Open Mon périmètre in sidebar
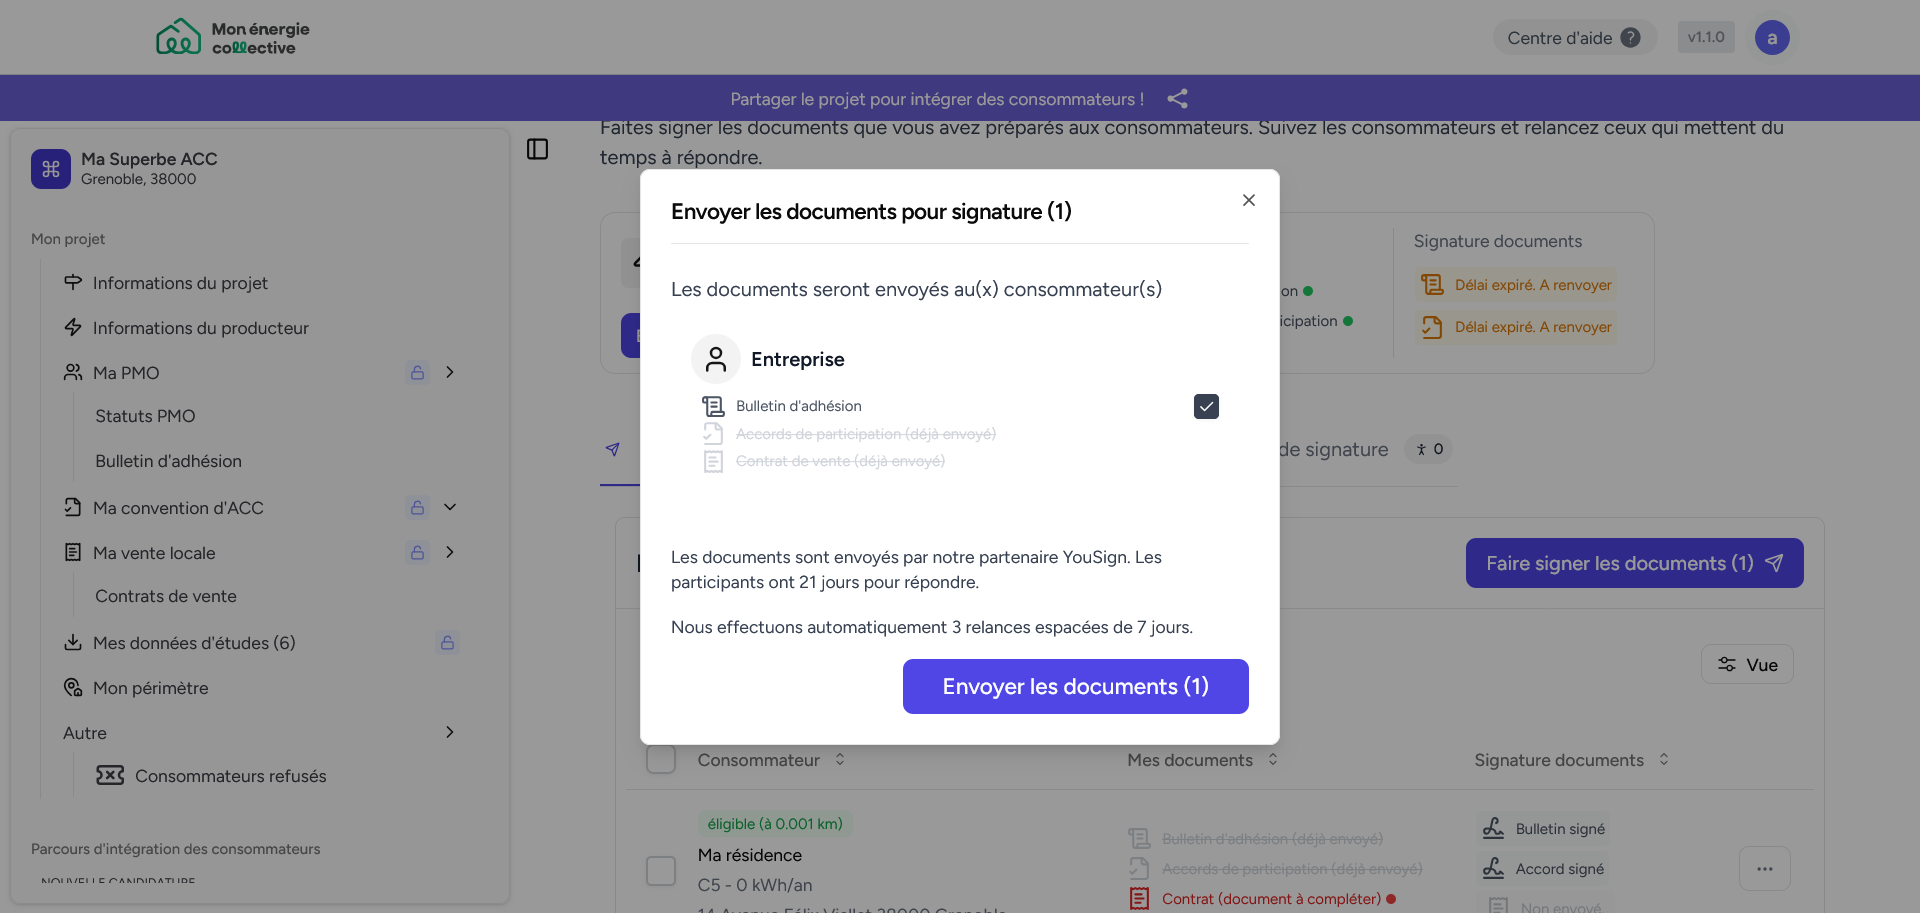The width and height of the screenshot is (1920, 913). pos(150,688)
